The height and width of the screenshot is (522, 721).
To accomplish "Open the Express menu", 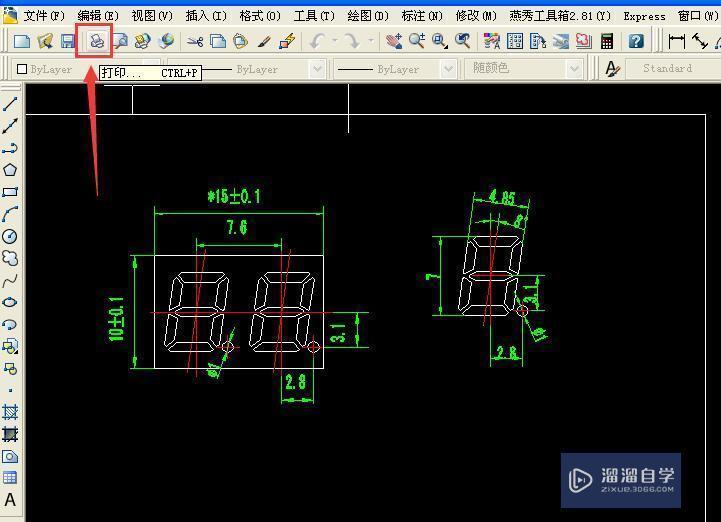I will (644, 16).
